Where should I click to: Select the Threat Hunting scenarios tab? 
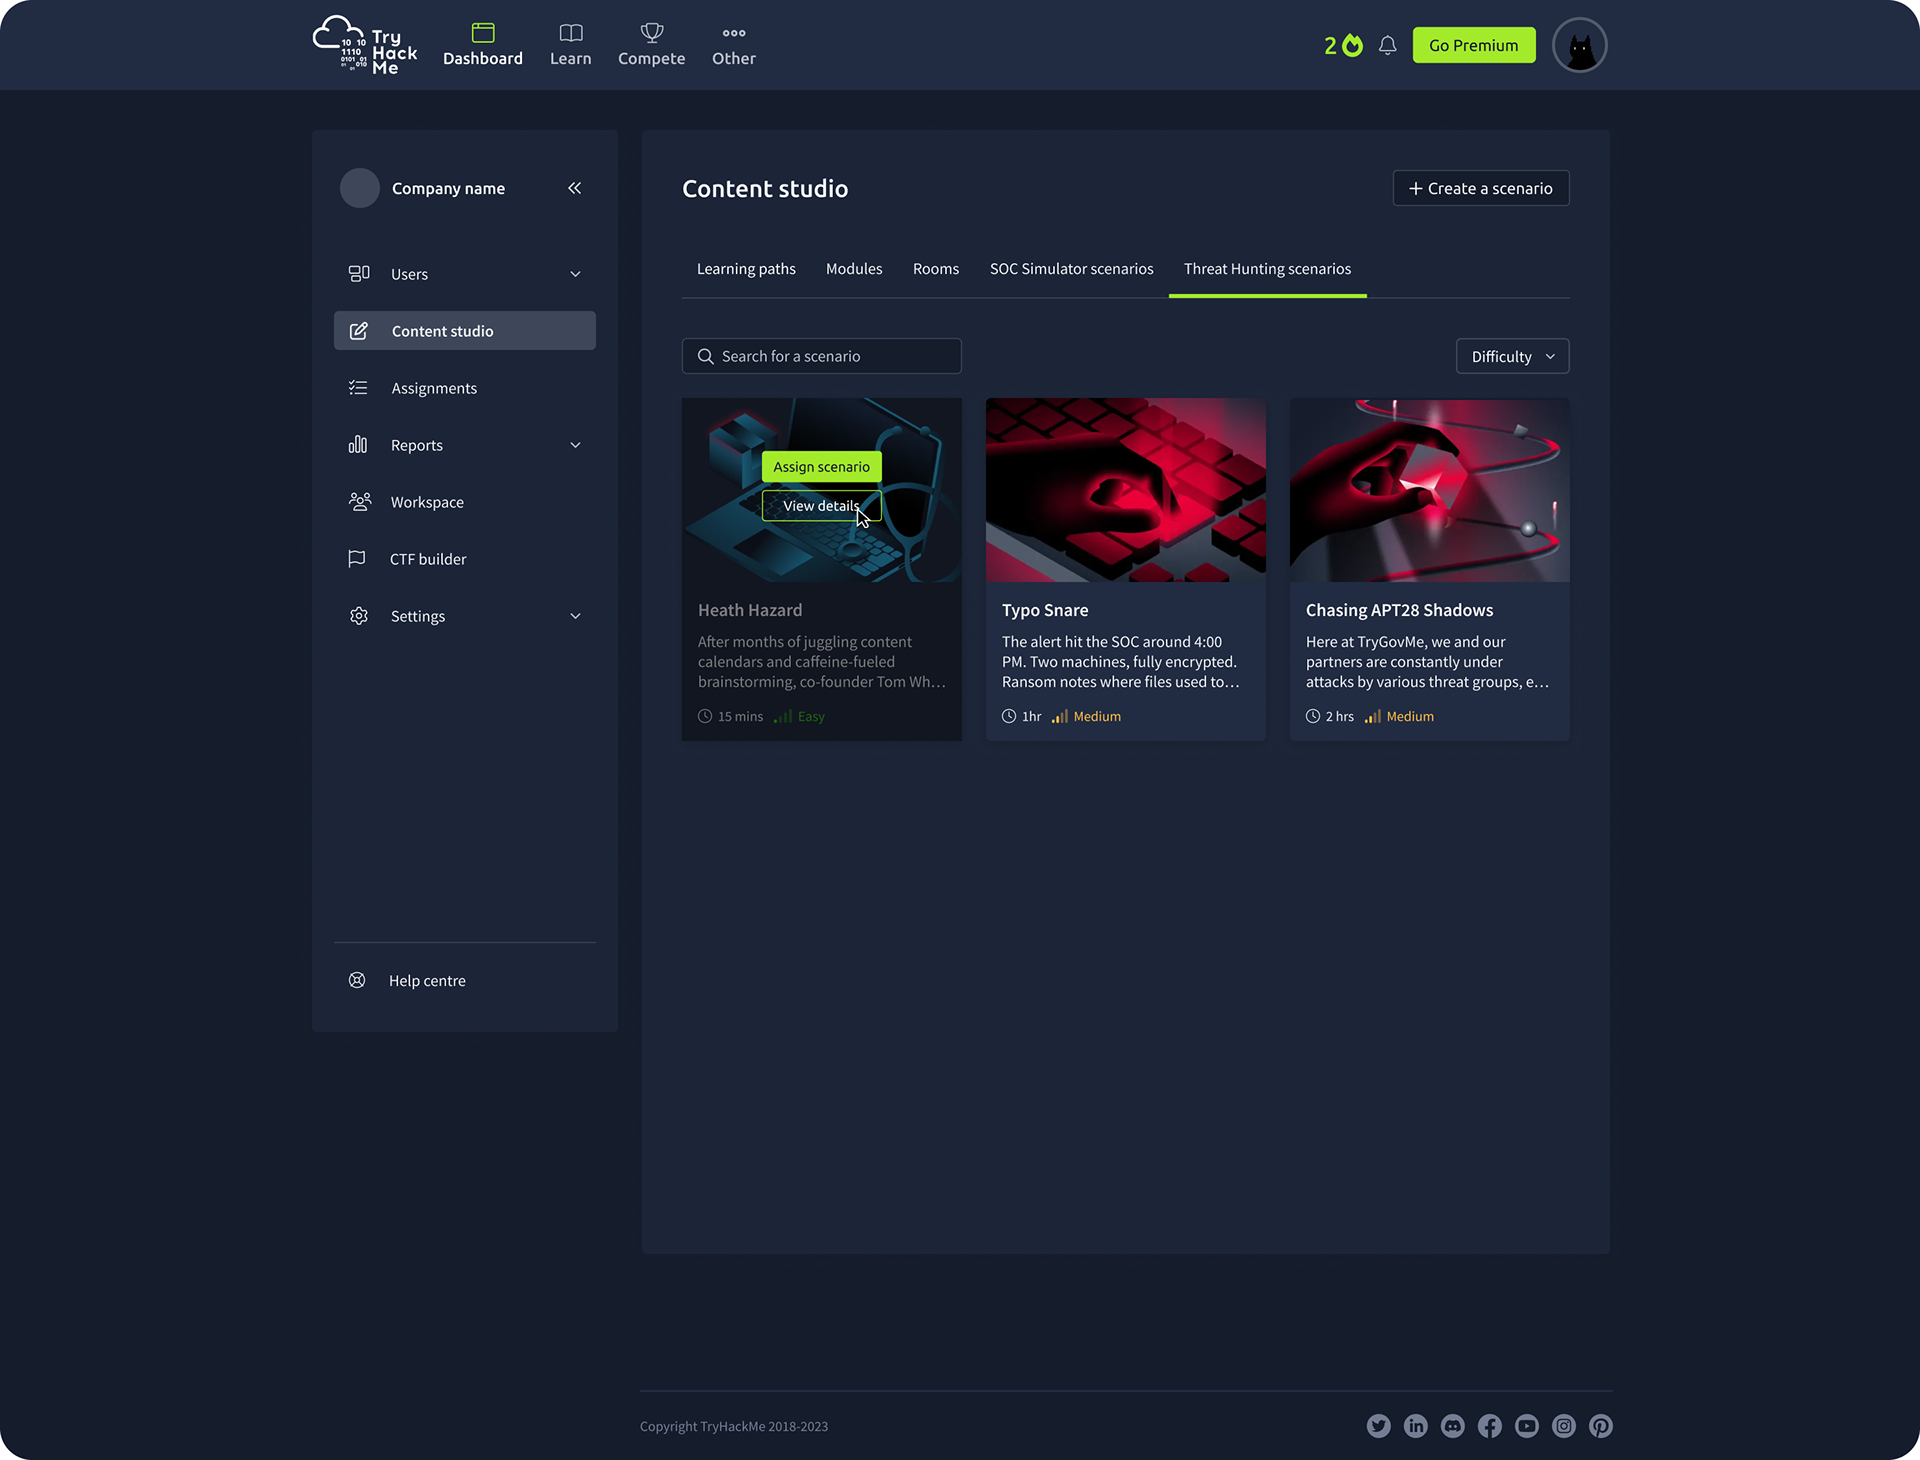(x=1267, y=269)
